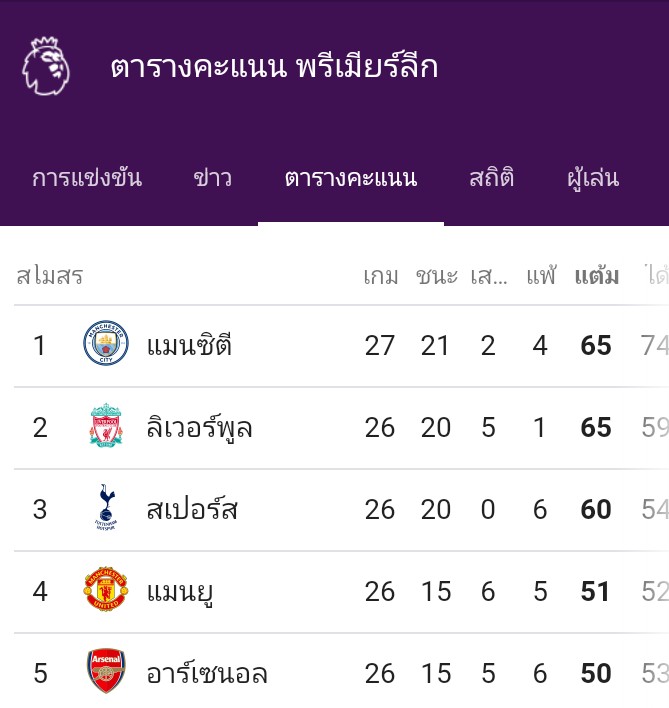This screenshot has width=669, height=708.
Task: Tap the ชนะ wins column header
Action: click(437, 276)
